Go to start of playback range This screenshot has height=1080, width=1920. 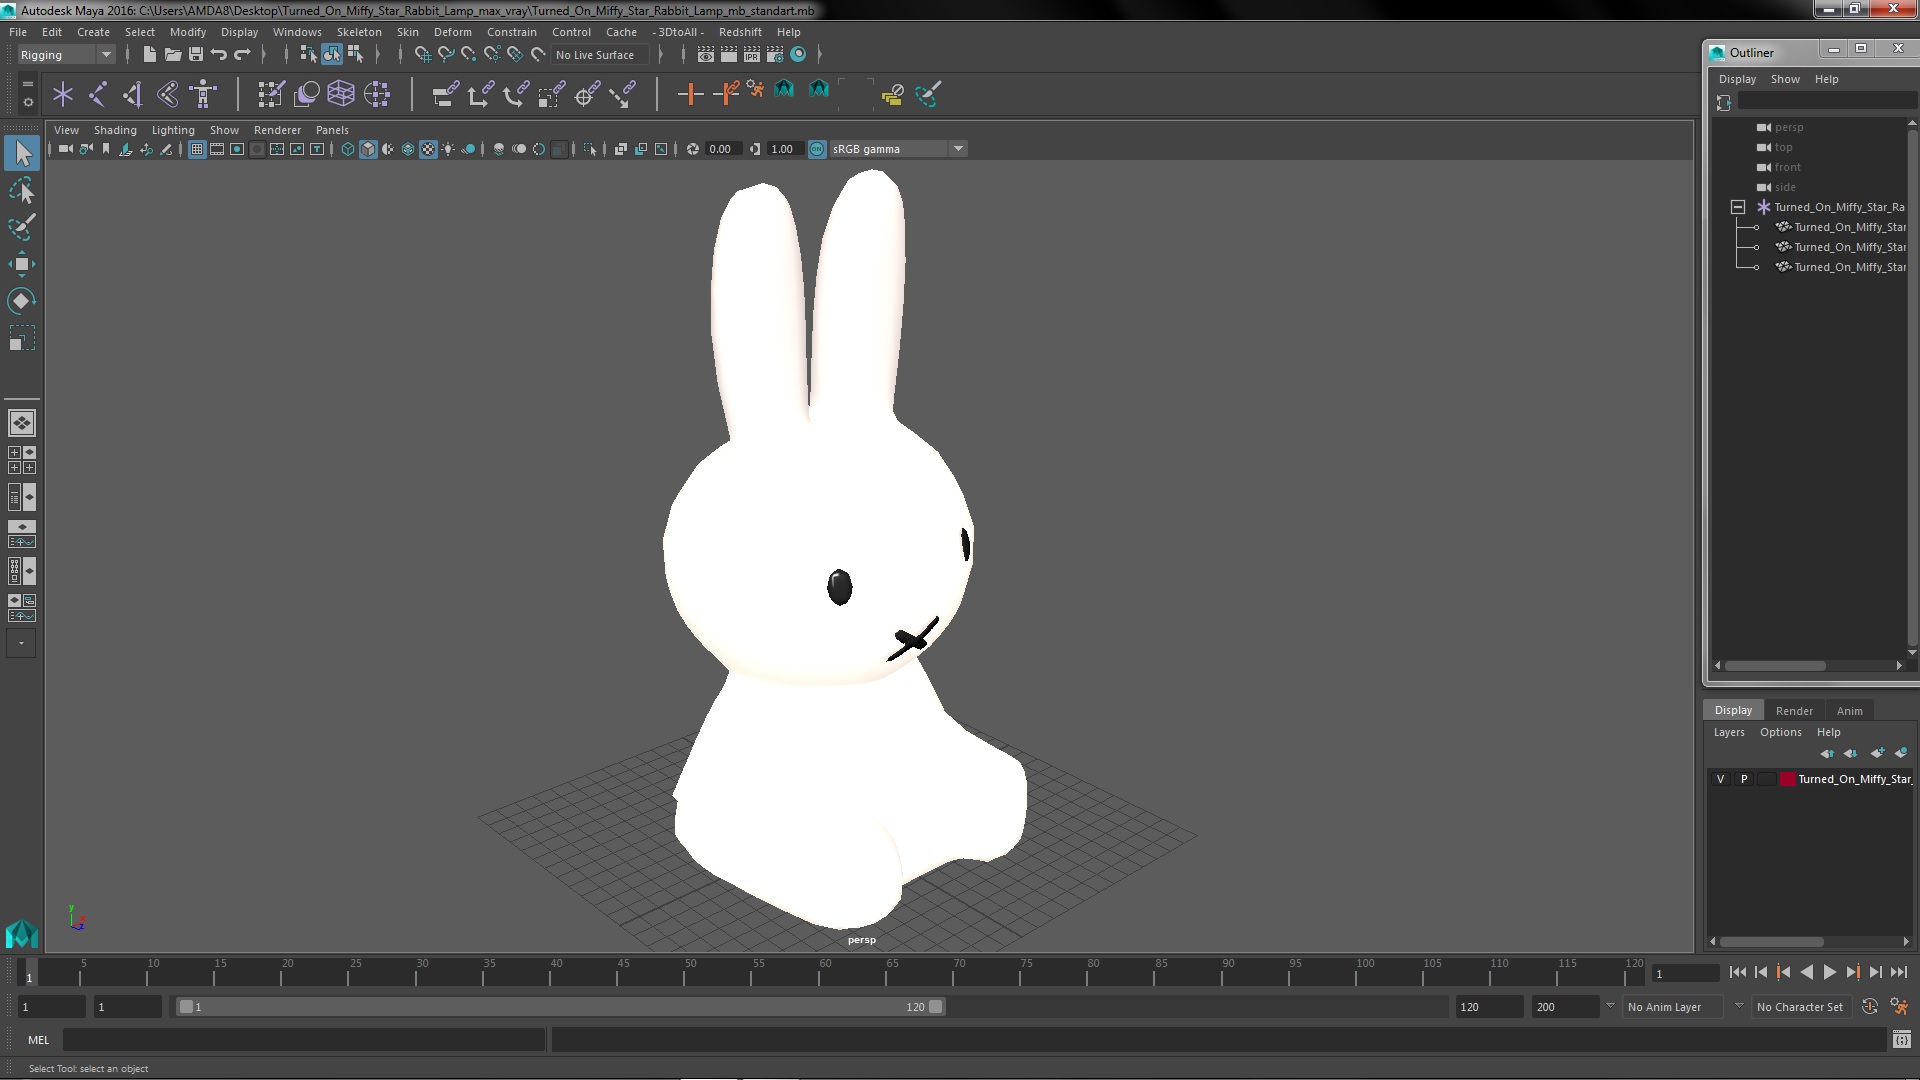[1737, 972]
